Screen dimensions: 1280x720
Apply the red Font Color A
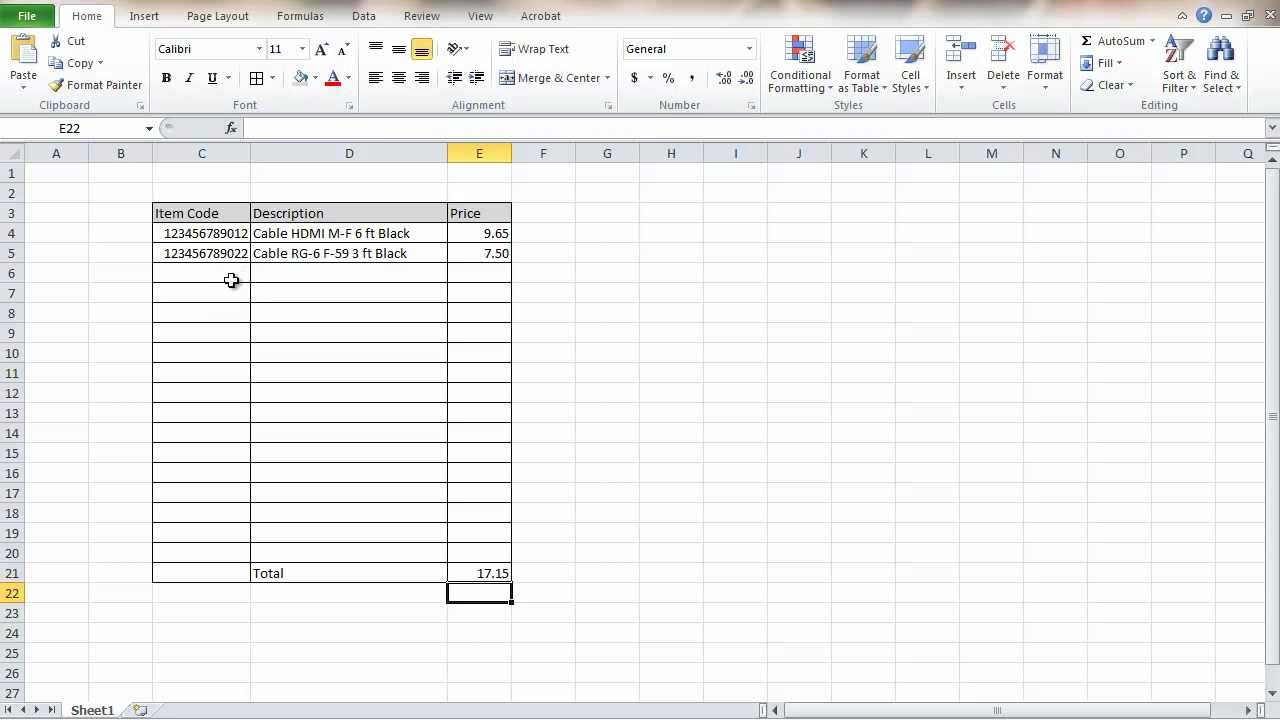point(333,78)
